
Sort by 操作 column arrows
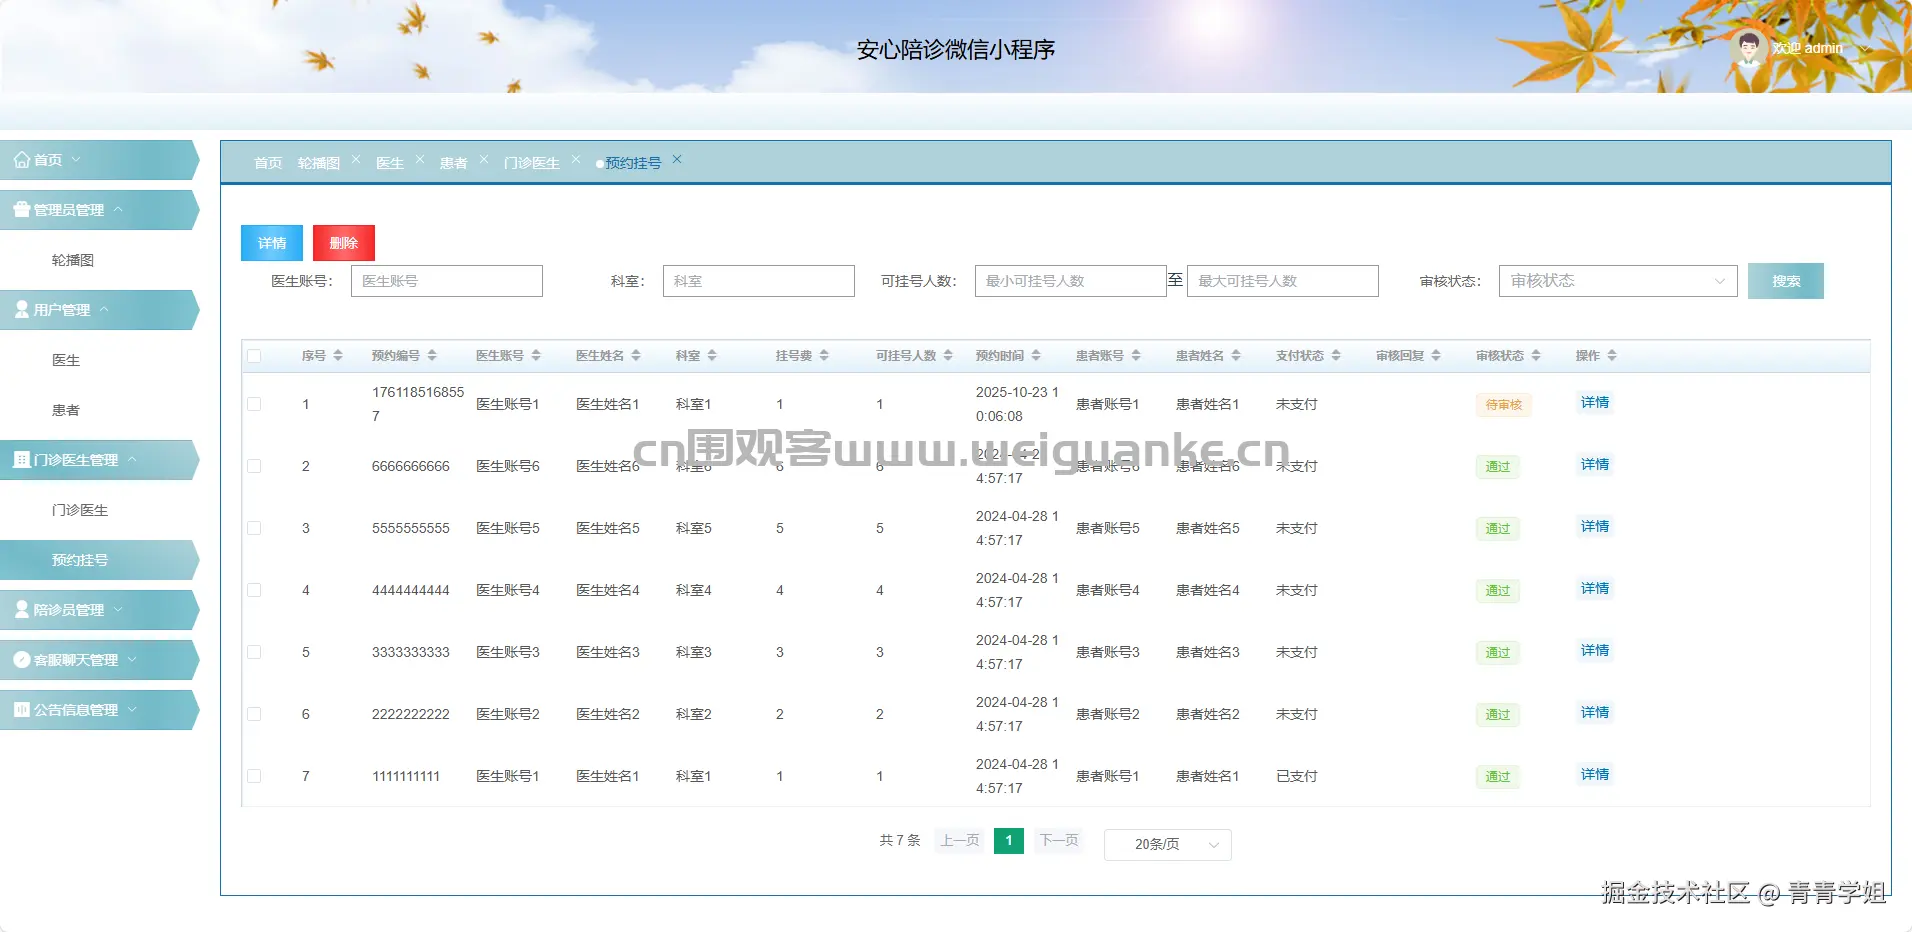[x=1612, y=356]
